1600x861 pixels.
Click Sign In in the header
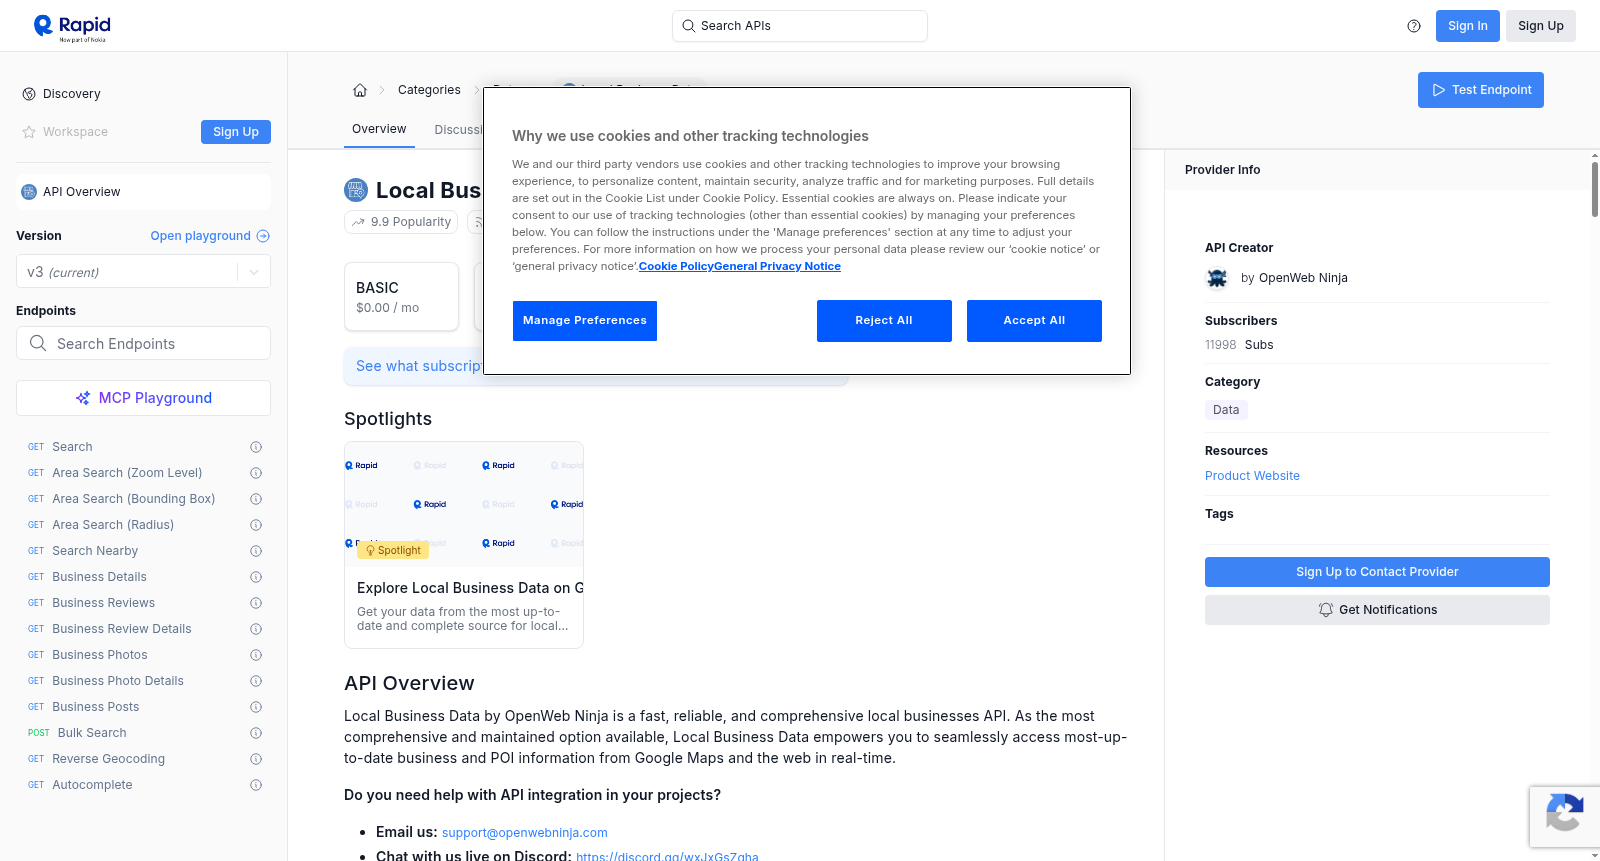[1468, 26]
